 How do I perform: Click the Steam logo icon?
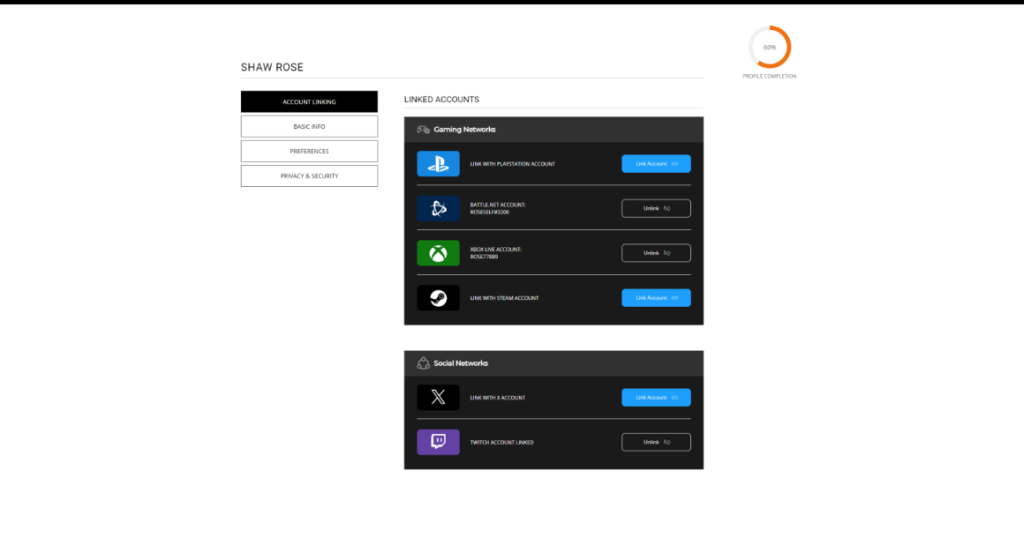click(438, 298)
